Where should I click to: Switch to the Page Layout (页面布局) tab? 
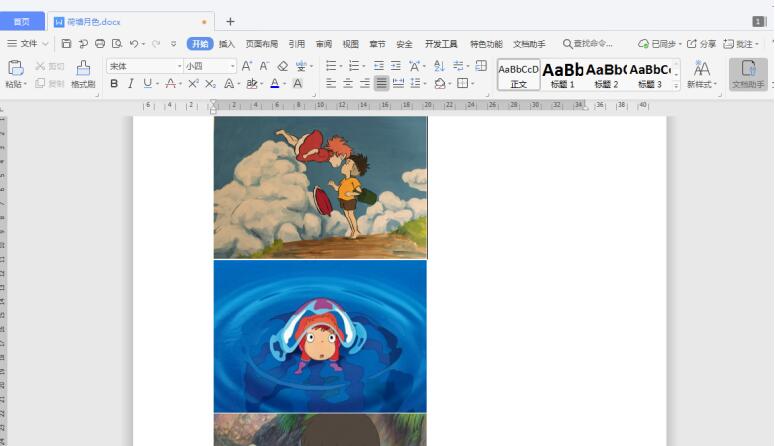point(261,44)
